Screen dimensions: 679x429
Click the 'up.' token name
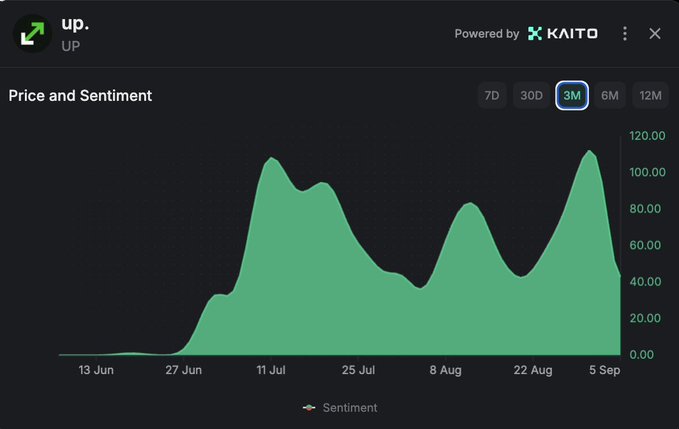coord(75,24)
